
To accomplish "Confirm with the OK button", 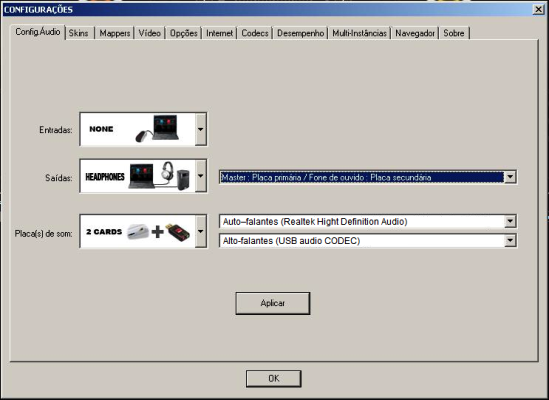I will 273,379.
